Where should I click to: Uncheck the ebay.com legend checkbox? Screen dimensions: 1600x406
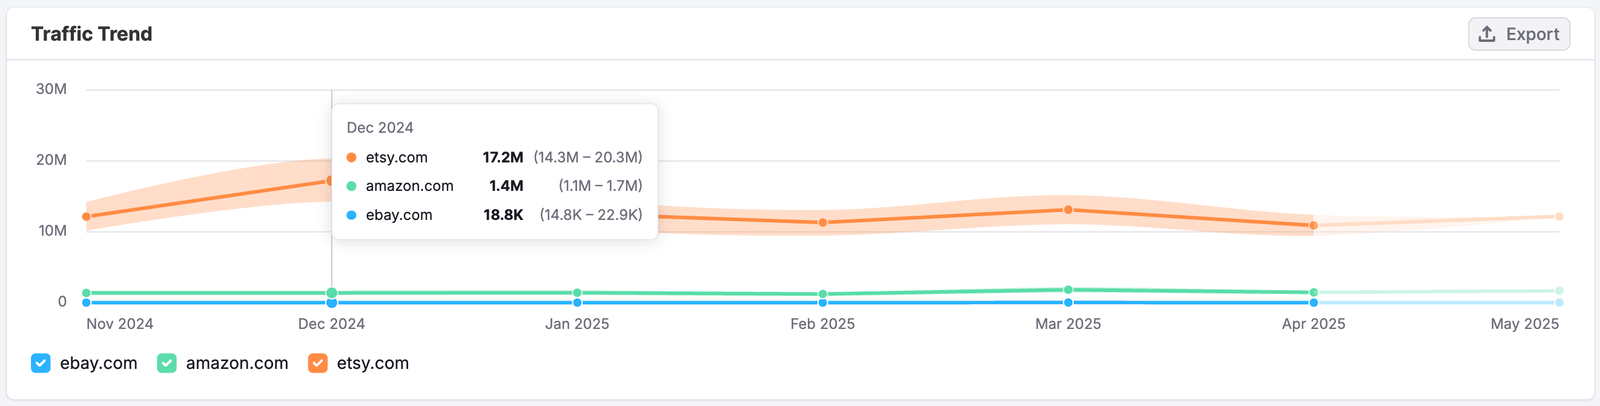pos(41,363)
